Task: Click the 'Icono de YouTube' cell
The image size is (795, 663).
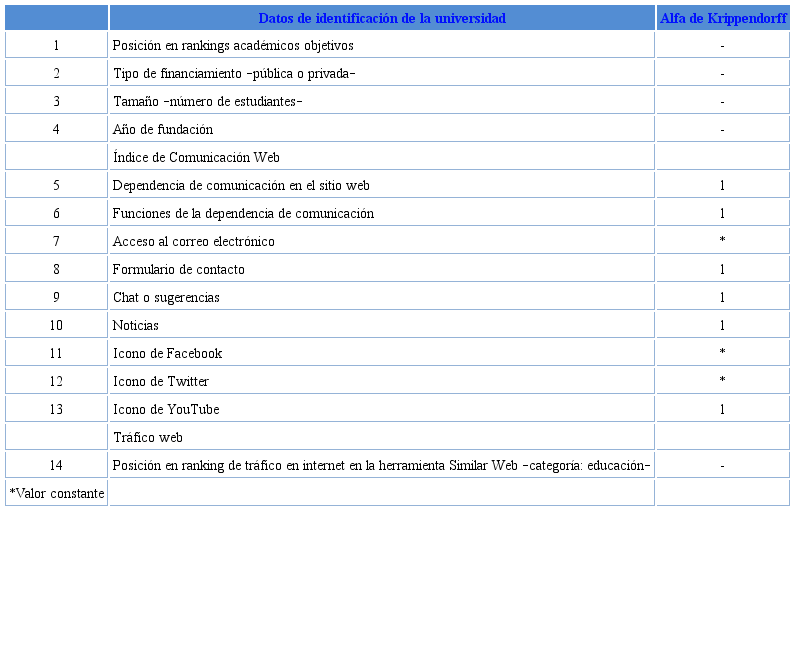Action: pos(166,410)
